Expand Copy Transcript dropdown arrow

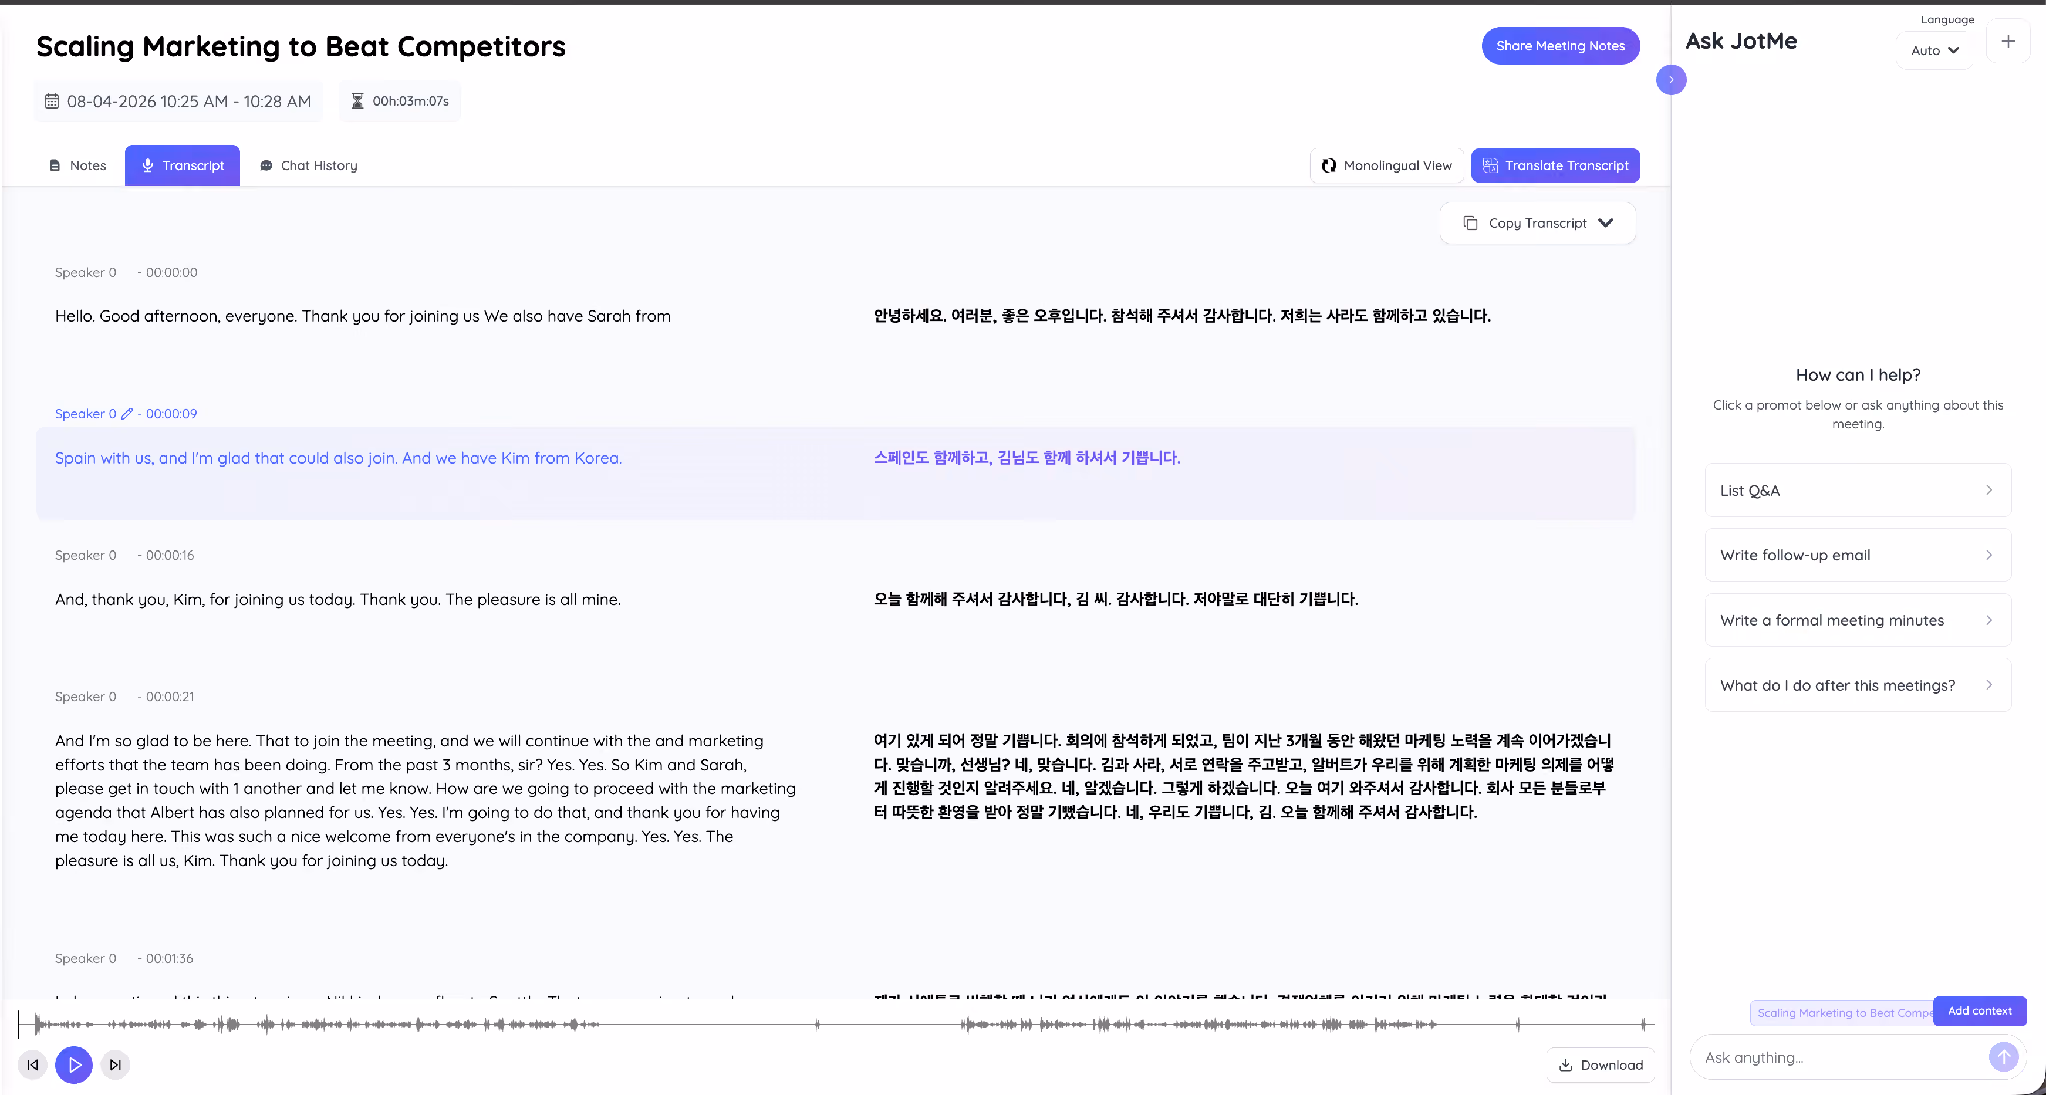pyautogui.click(x=1606, y=223)
